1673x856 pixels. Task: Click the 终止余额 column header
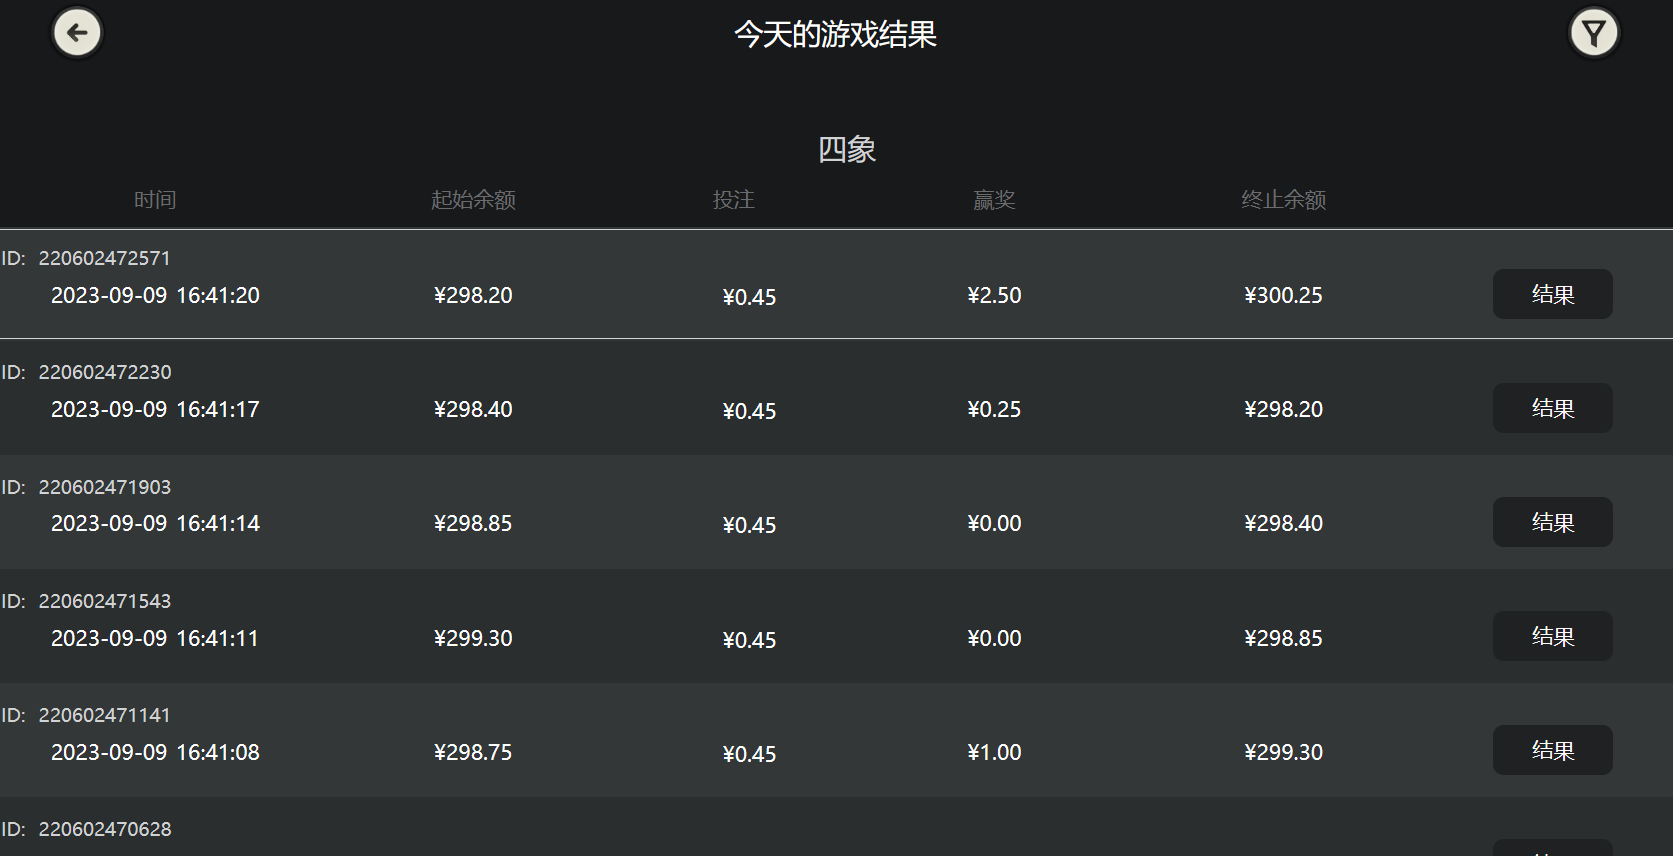(1283, 200)
